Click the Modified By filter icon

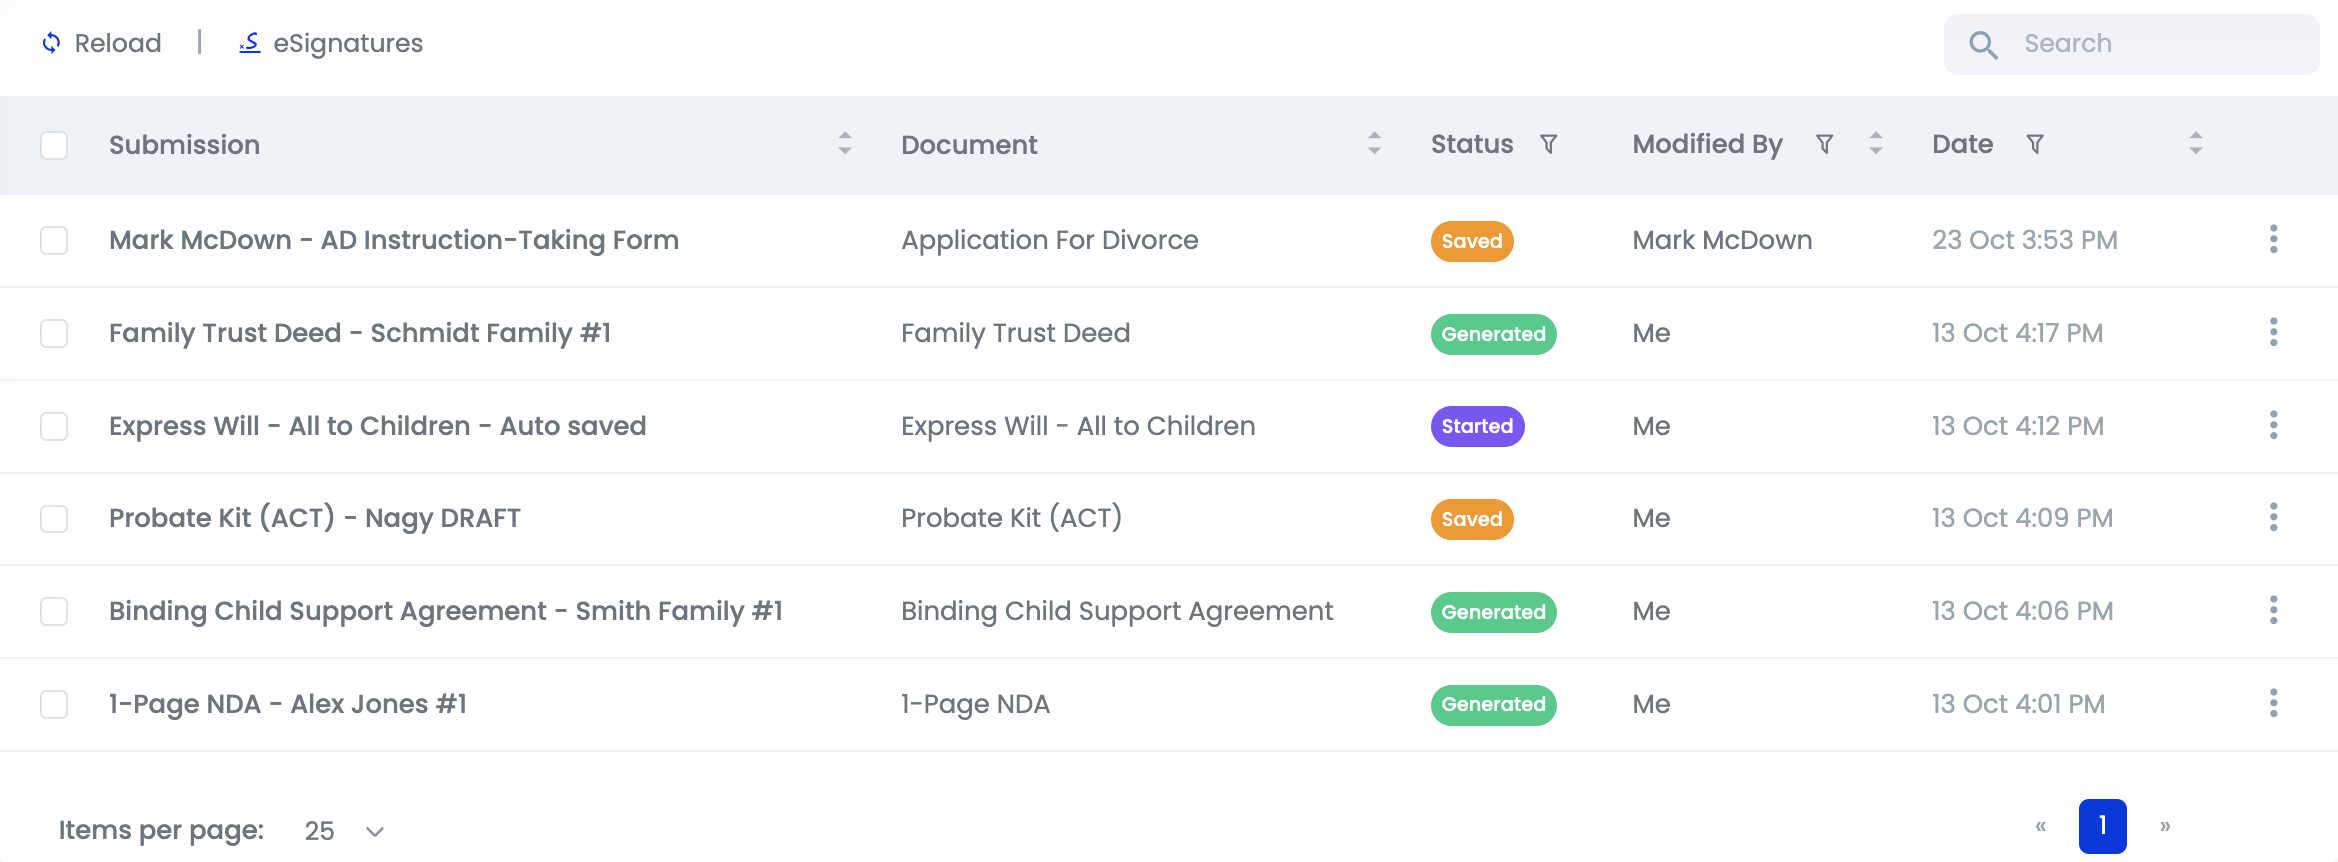coord(1824,144)
